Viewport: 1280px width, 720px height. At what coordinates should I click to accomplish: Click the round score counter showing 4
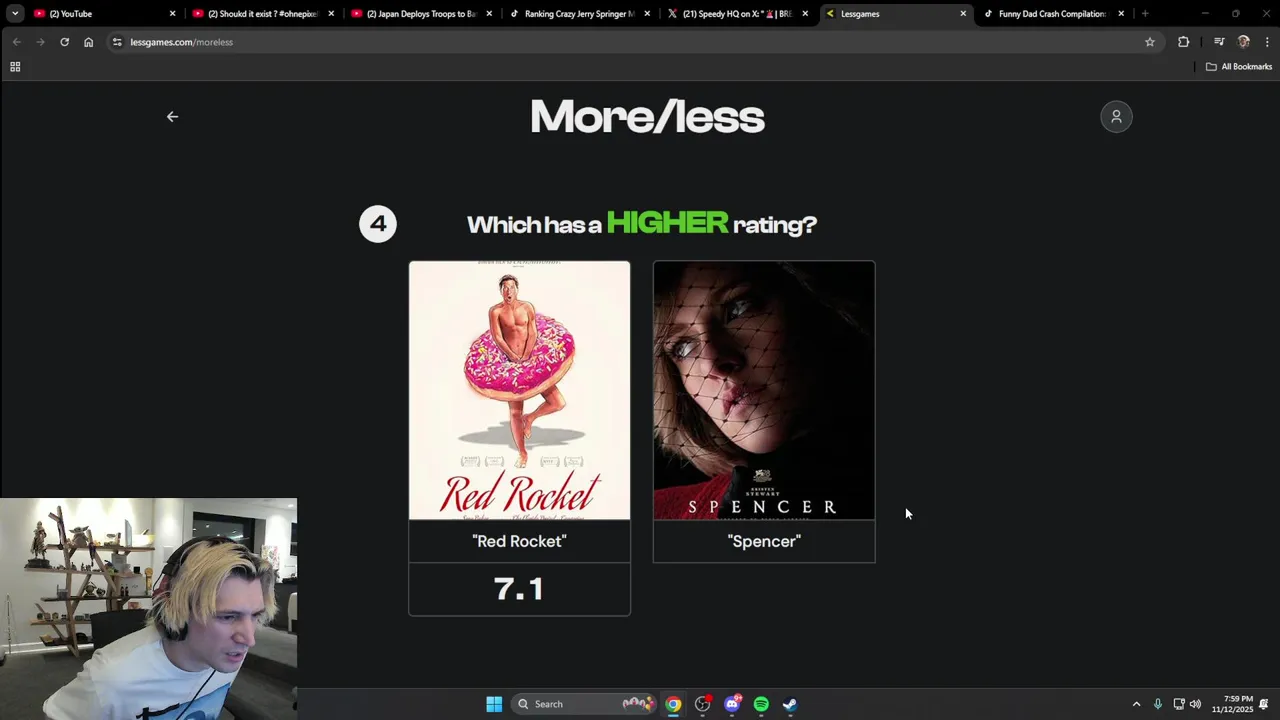click(x=378, y=224)
